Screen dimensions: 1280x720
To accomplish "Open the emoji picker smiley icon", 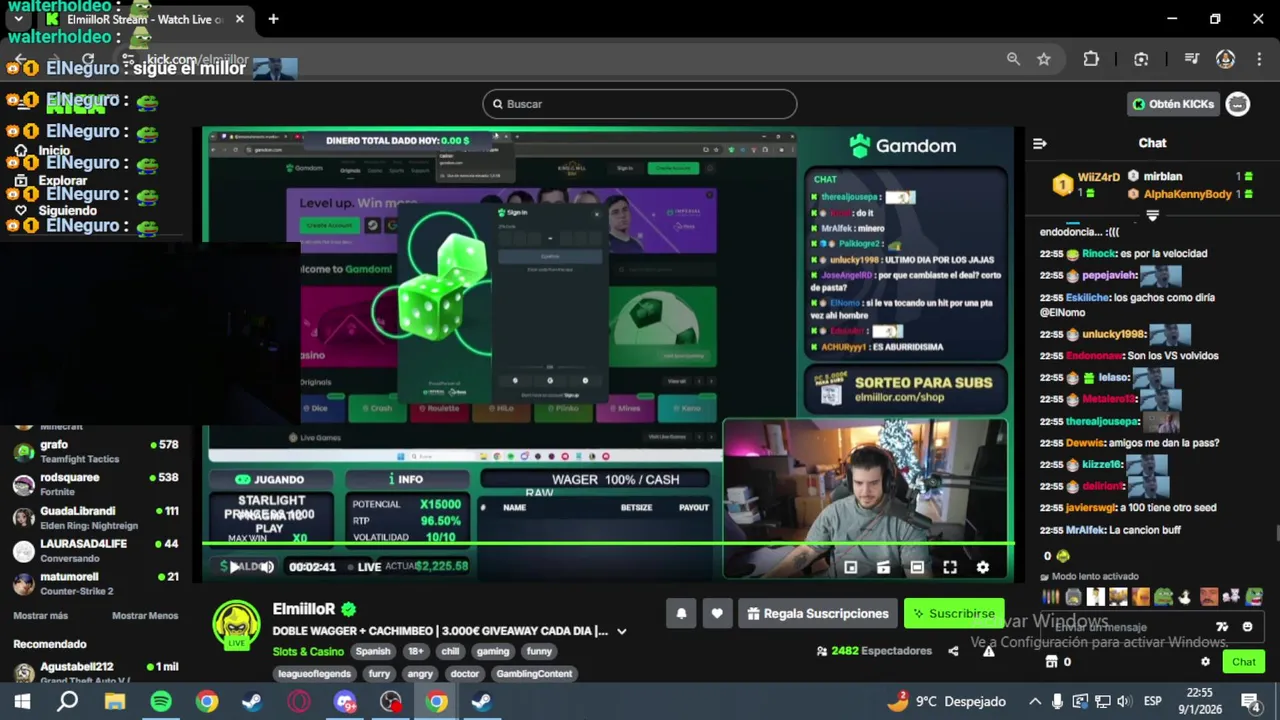I will coord(1247,627).
